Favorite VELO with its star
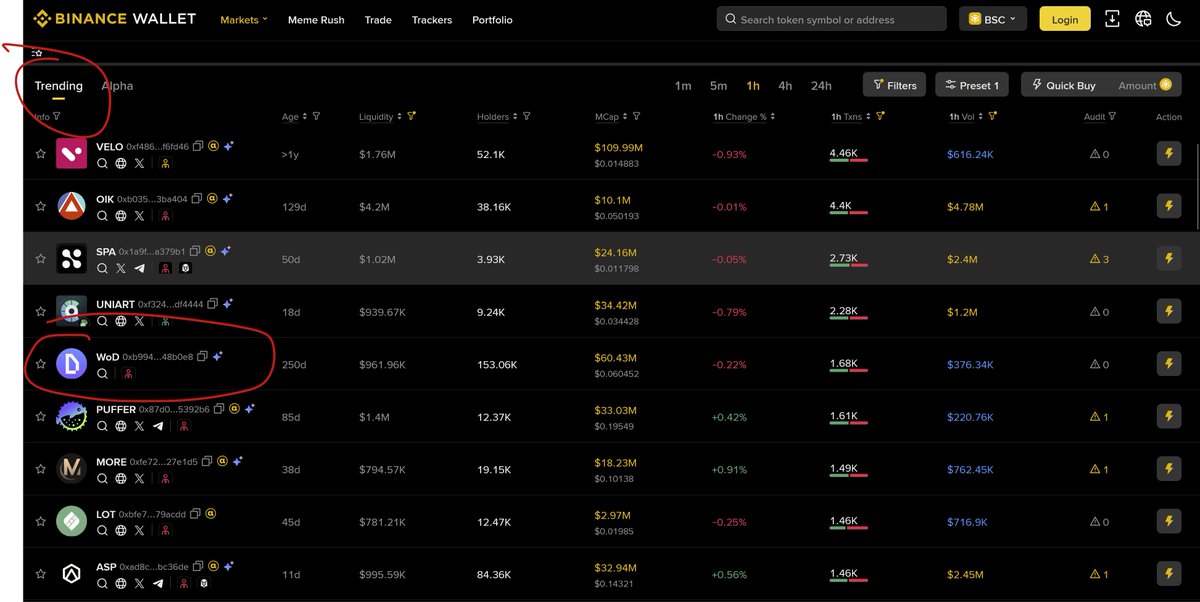The image size is (1200, 602). [x=41, y=154]
